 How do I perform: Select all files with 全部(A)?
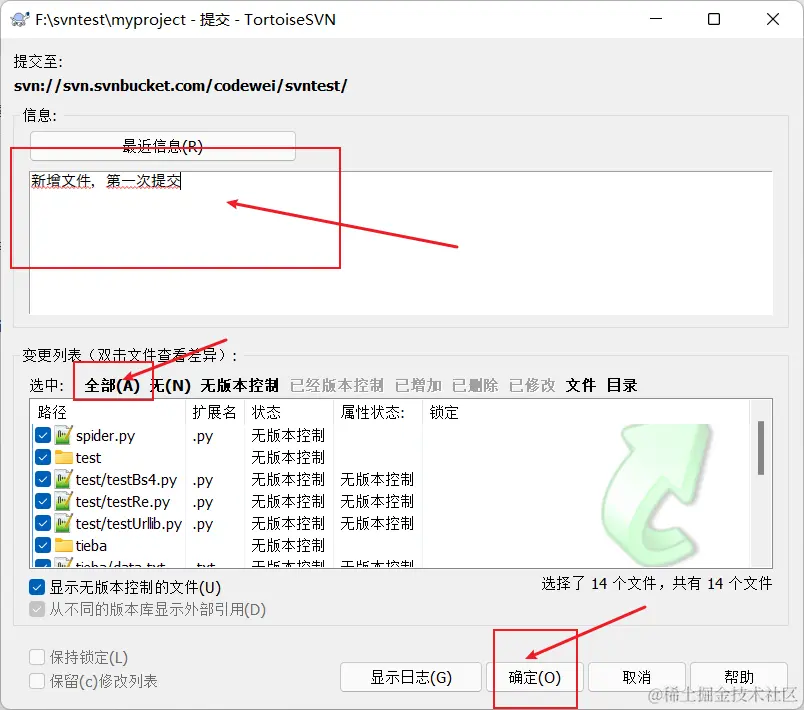(x=112, y=386)
